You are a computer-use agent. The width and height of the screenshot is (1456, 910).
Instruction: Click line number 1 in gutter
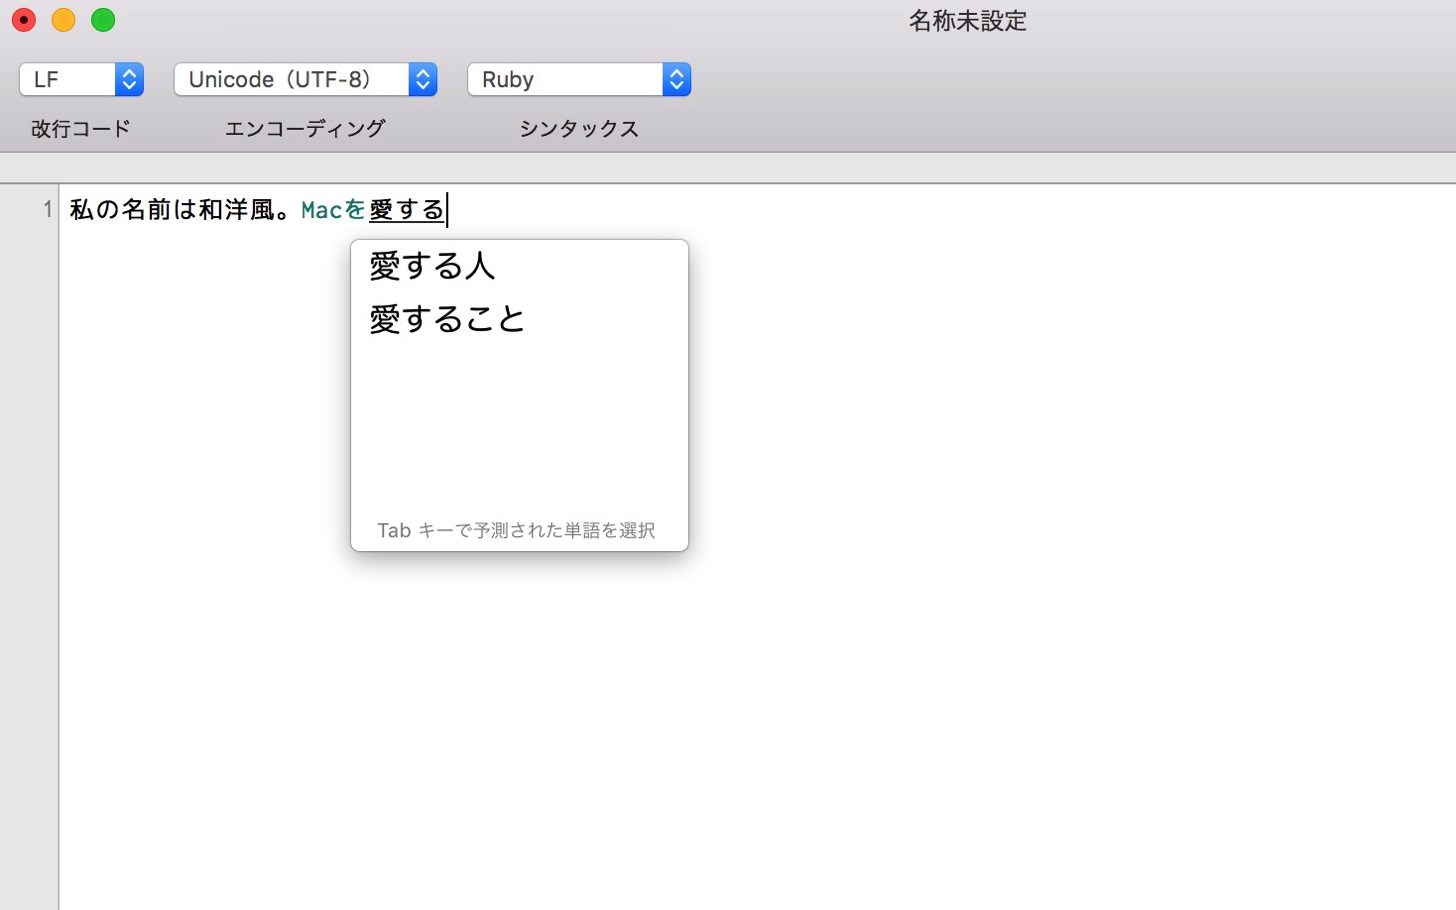[47, 210]
